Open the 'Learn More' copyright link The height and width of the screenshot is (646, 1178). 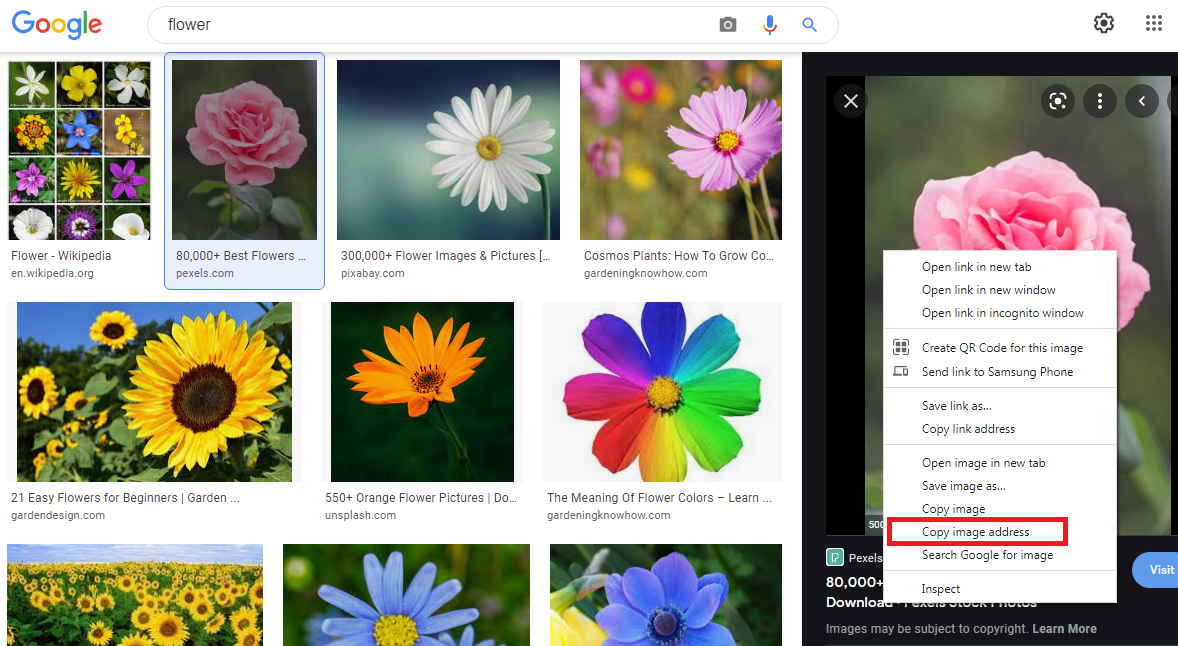1064,629
